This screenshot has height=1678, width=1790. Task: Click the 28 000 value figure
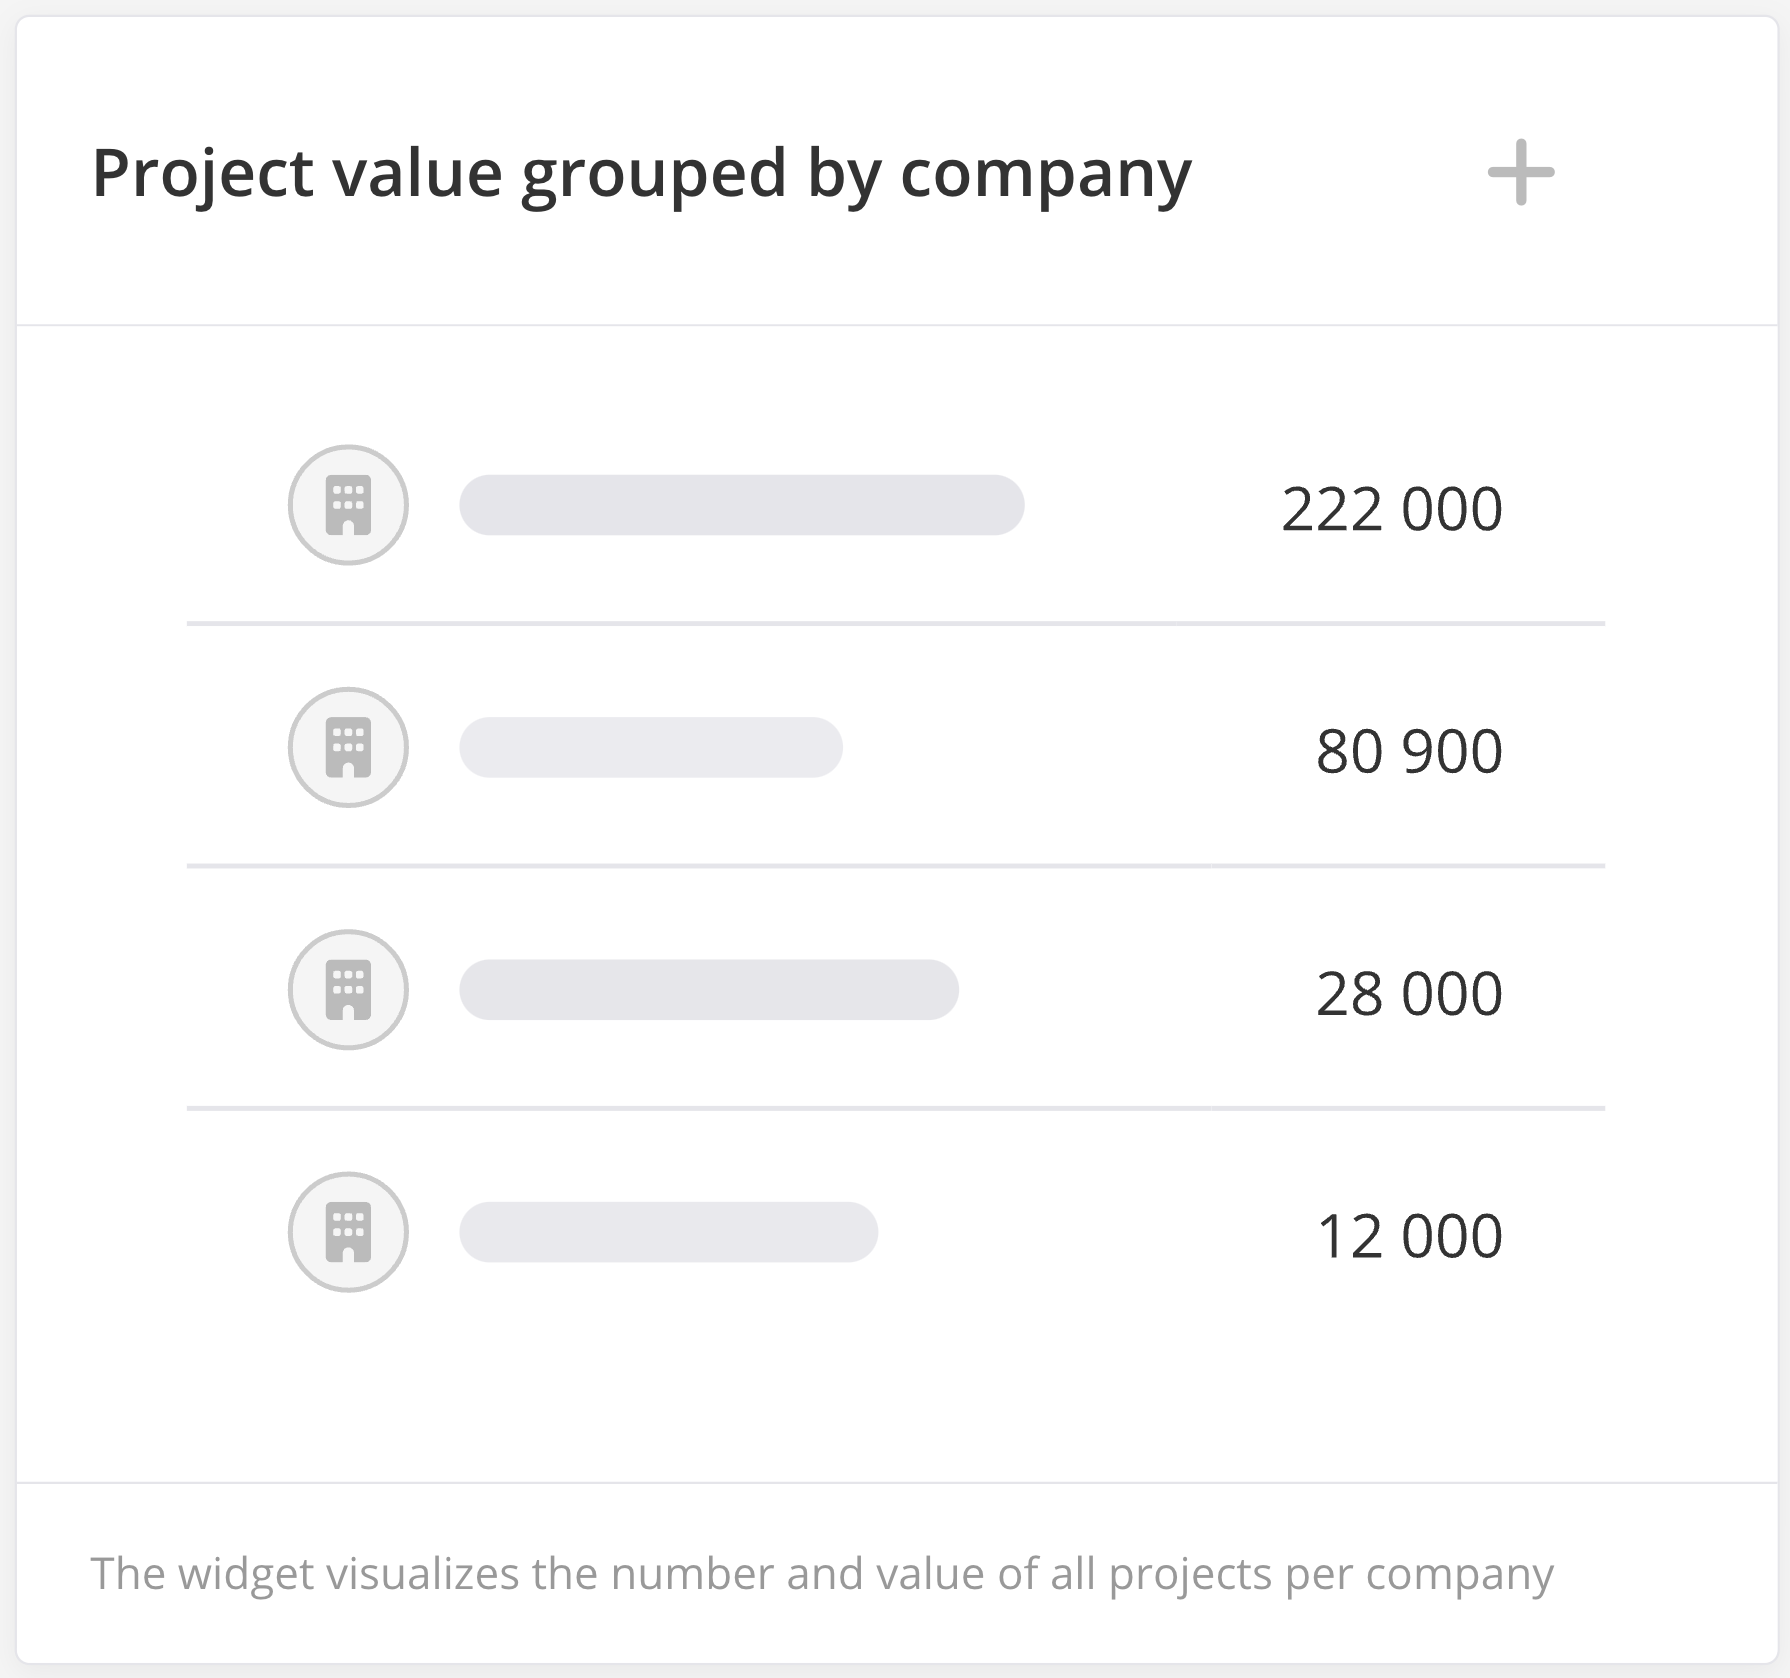tap(1408, 994)
